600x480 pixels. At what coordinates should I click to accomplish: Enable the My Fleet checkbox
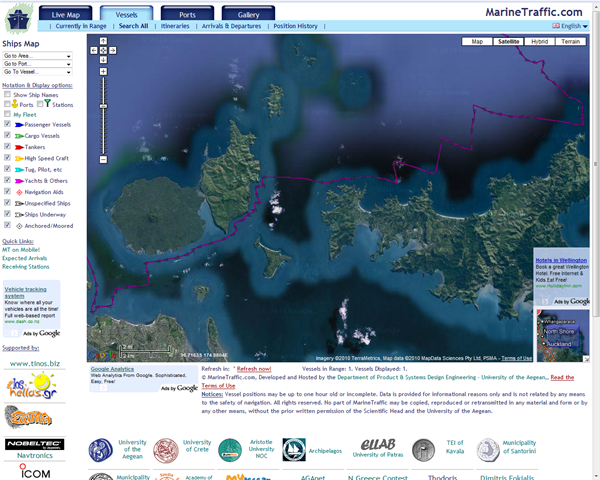pyautogui.click(x=7, y=114)
